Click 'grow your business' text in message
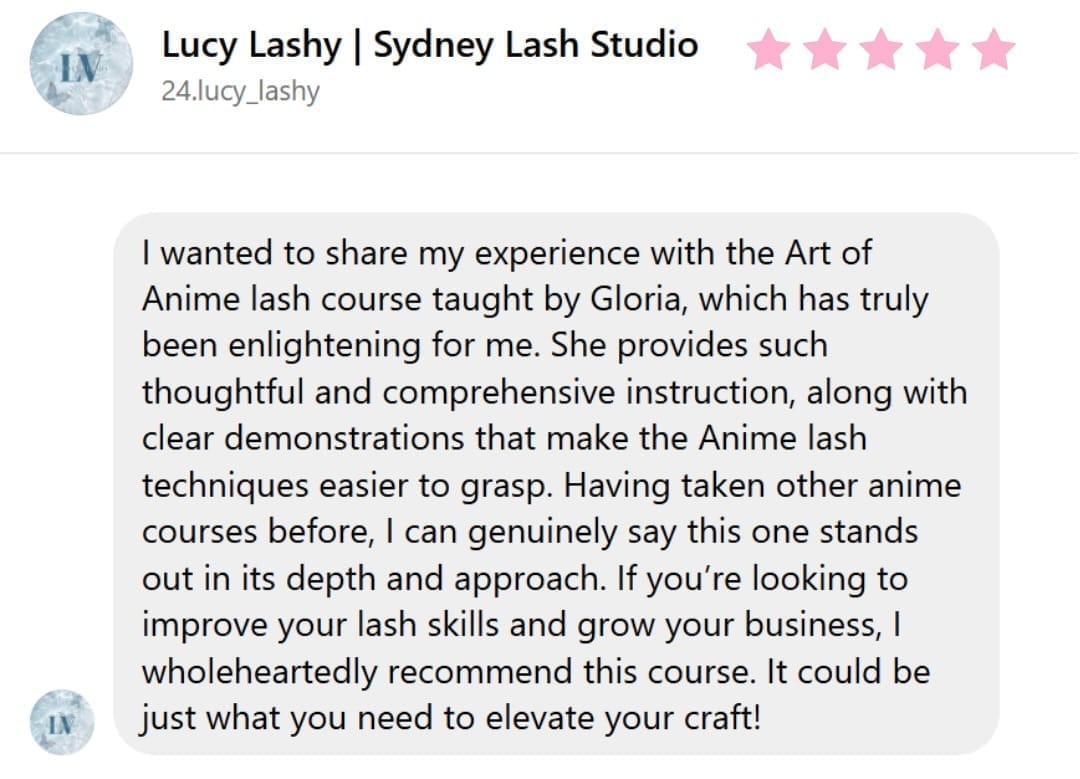Screen dimensions: 1080x779 729,625
